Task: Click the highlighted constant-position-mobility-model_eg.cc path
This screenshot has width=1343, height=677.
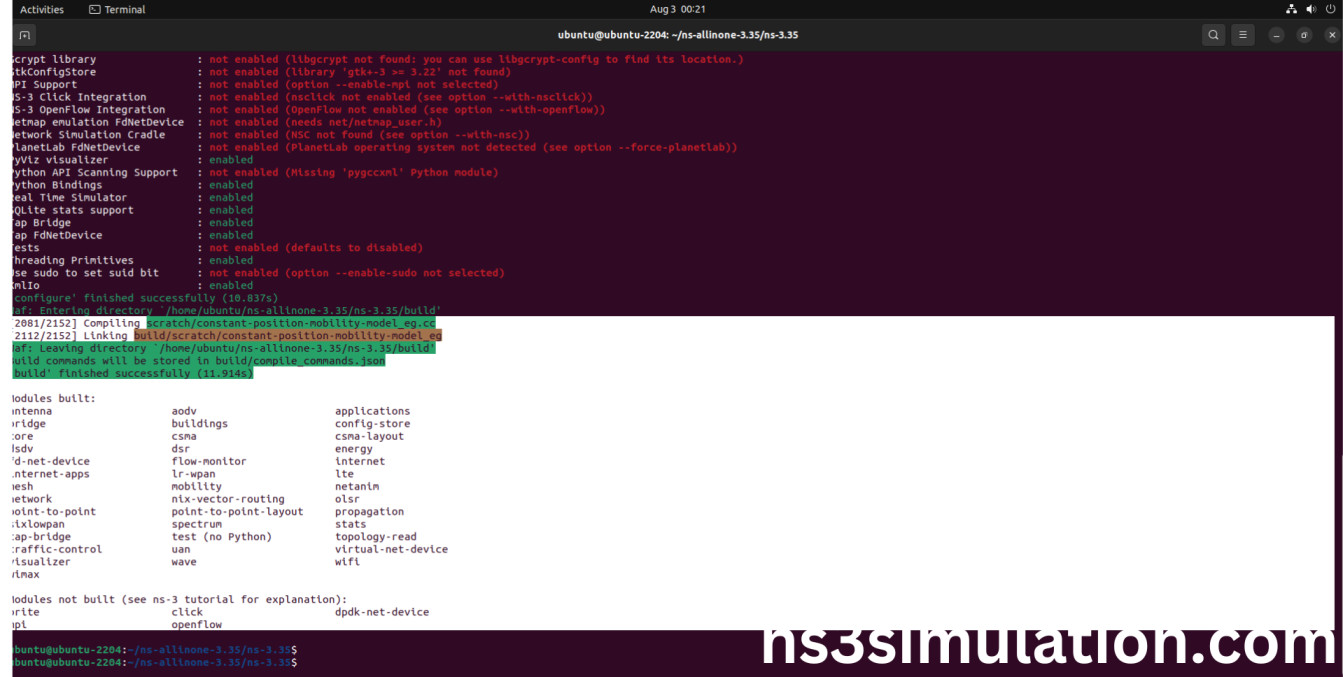Action: click(291, 323)
